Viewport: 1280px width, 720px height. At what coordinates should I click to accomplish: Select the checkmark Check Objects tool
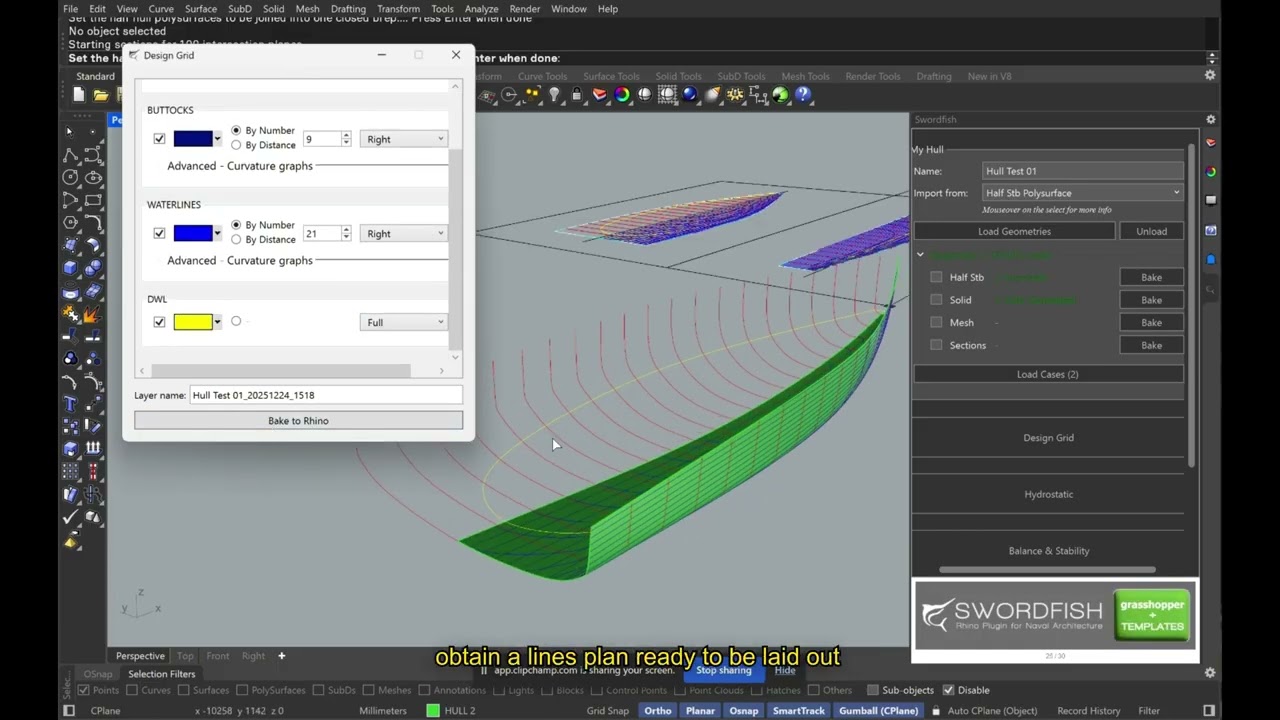click(70, 517)
